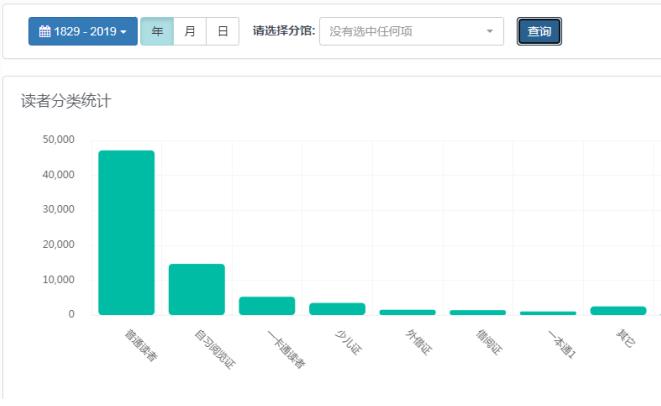Click the 读者分类统计 chart title

[x=66, y=101]
